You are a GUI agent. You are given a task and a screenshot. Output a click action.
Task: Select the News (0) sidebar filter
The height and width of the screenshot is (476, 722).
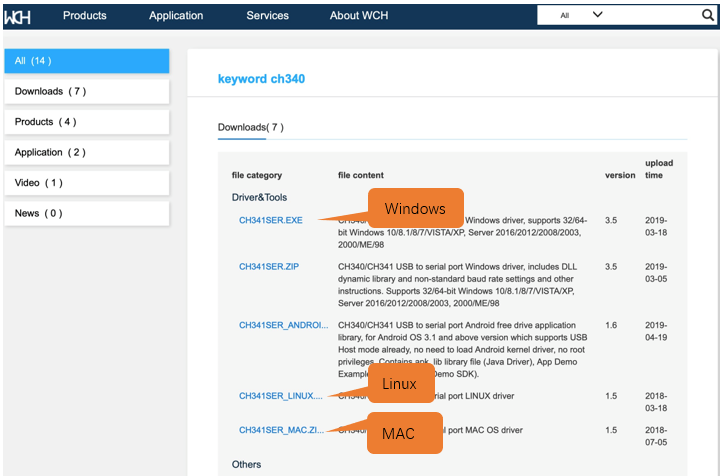tap(87, 213)
